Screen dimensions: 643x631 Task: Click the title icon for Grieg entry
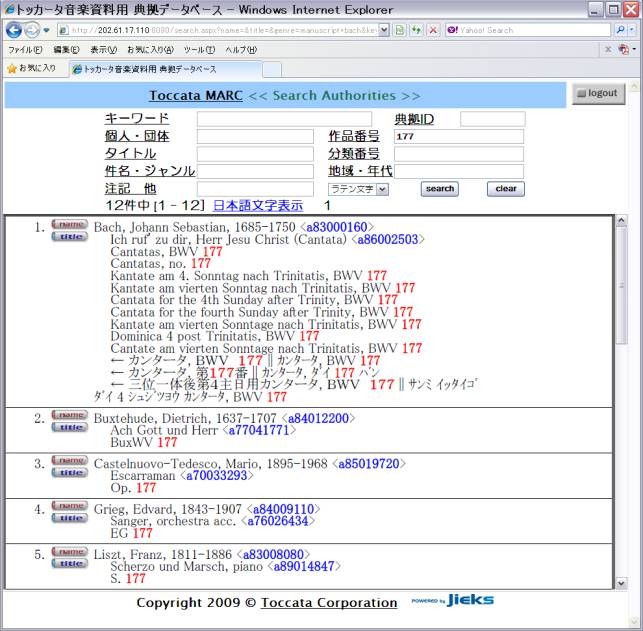(x=70, y=518)
